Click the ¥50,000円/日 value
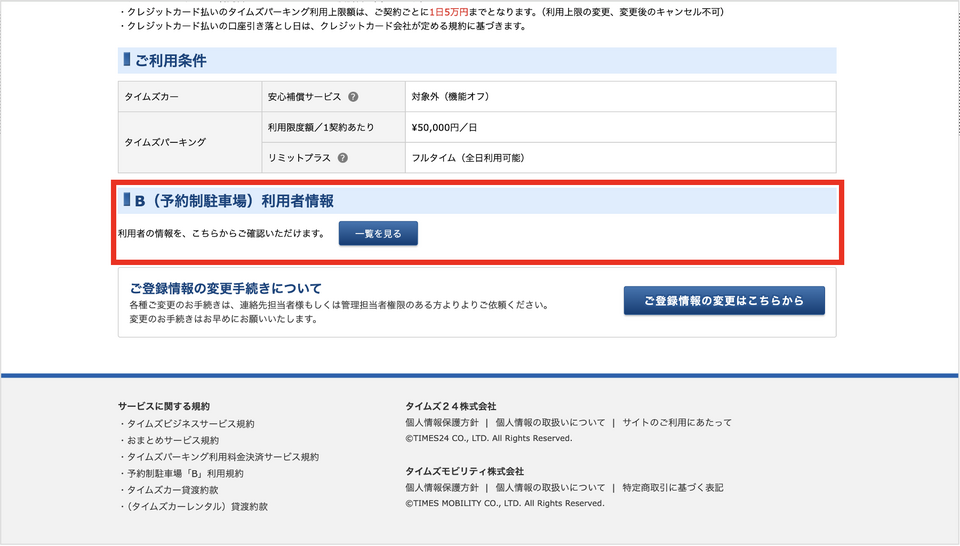 point(444,127)
